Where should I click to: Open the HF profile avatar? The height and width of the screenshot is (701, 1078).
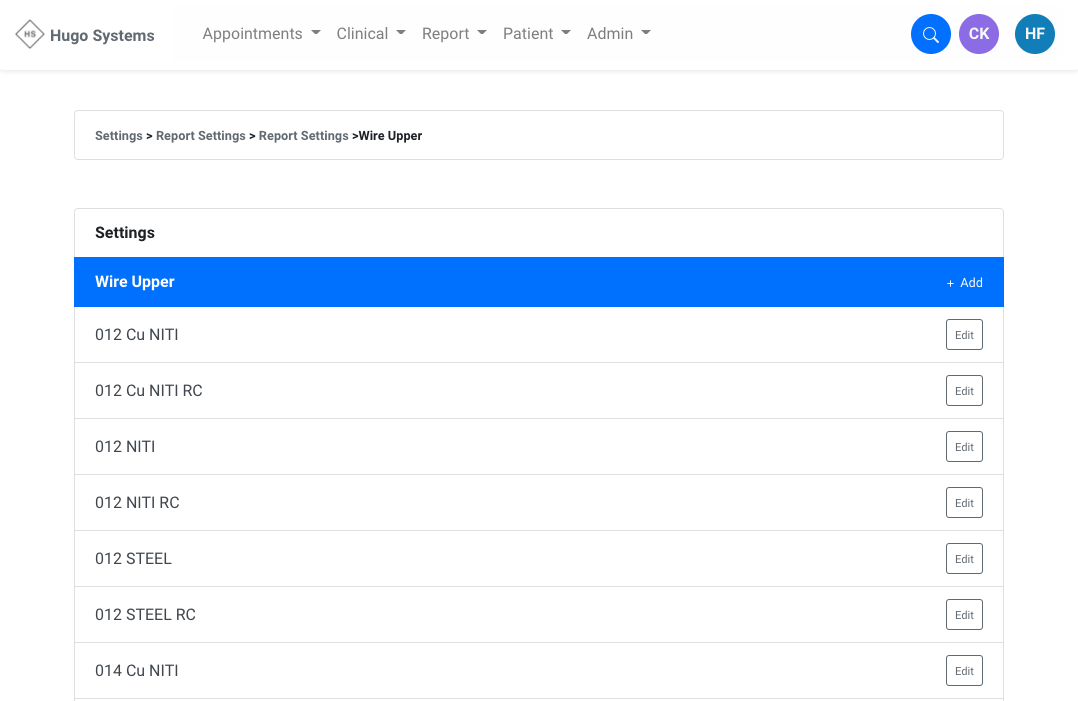tap(1034, 35)
